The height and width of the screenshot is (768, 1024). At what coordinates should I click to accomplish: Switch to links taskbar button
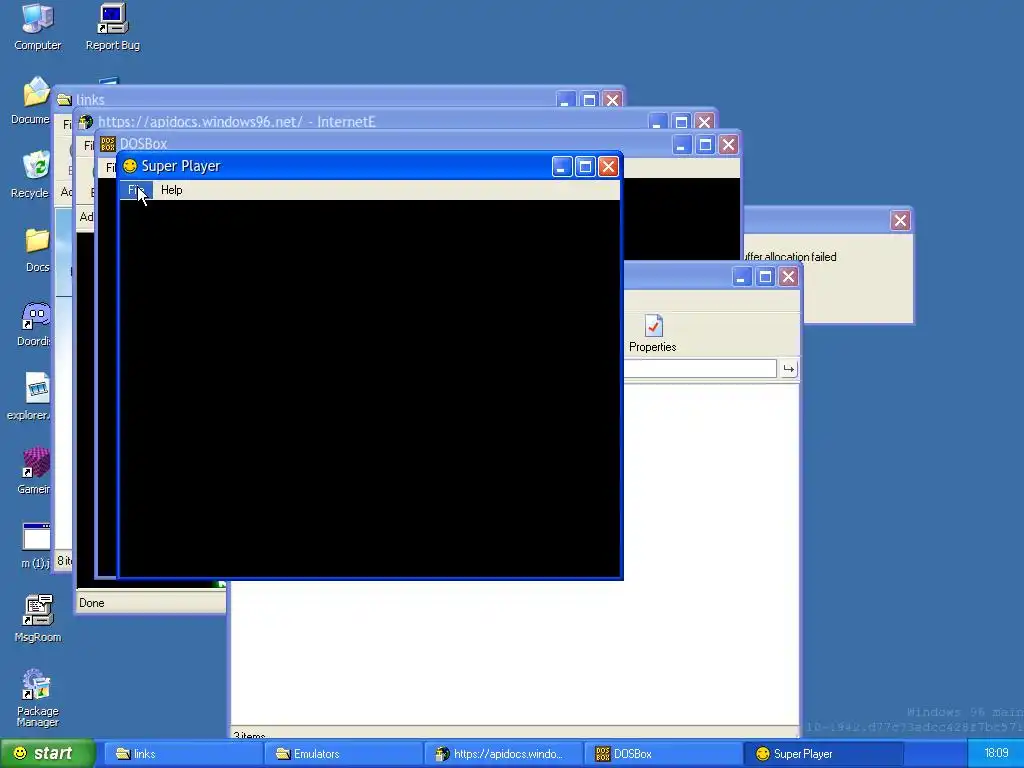(x=184, y=754)
